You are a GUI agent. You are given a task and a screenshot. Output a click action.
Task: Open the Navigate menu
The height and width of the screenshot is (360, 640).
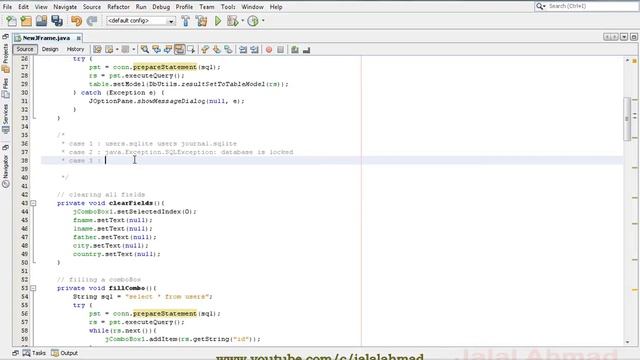click(x=65, y=7)
